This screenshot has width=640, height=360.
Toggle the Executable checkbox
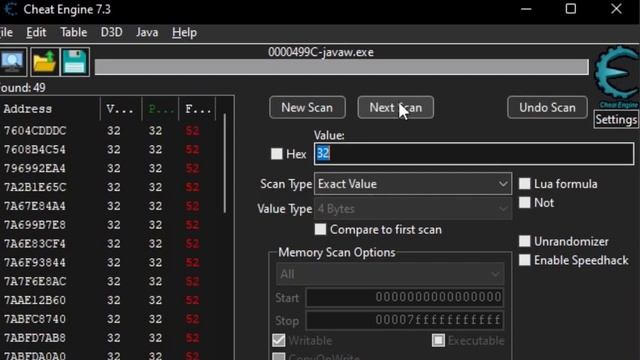click(x=438, y=340)
